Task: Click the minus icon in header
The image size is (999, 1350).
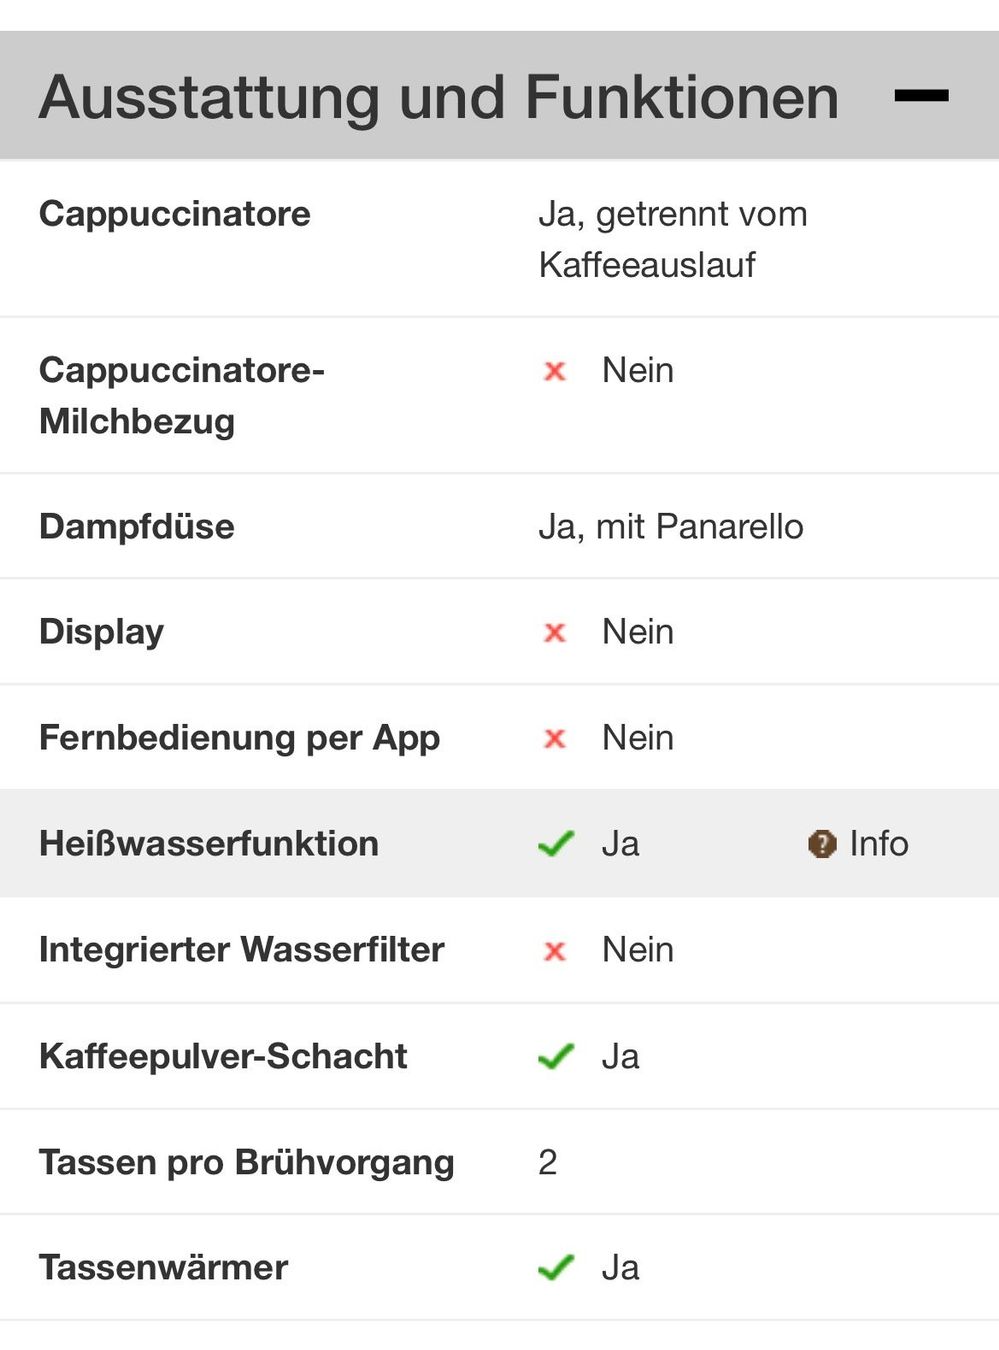Action: 921,96
